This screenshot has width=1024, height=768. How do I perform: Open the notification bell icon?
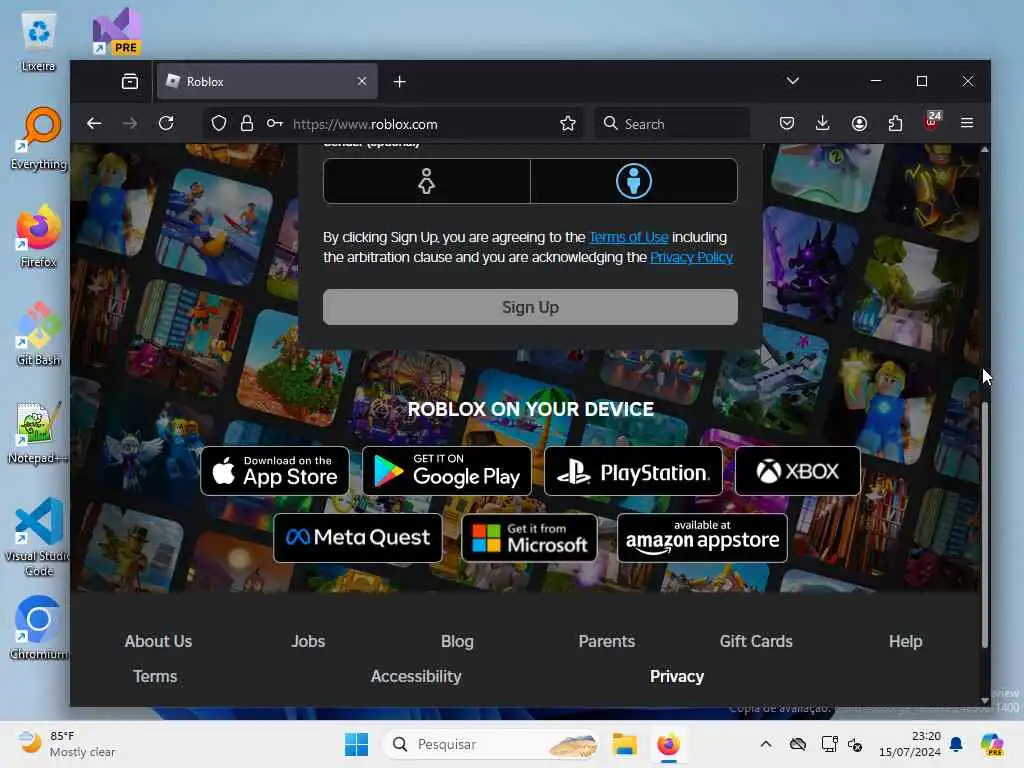pyautogui.click(x=956, y=744)
